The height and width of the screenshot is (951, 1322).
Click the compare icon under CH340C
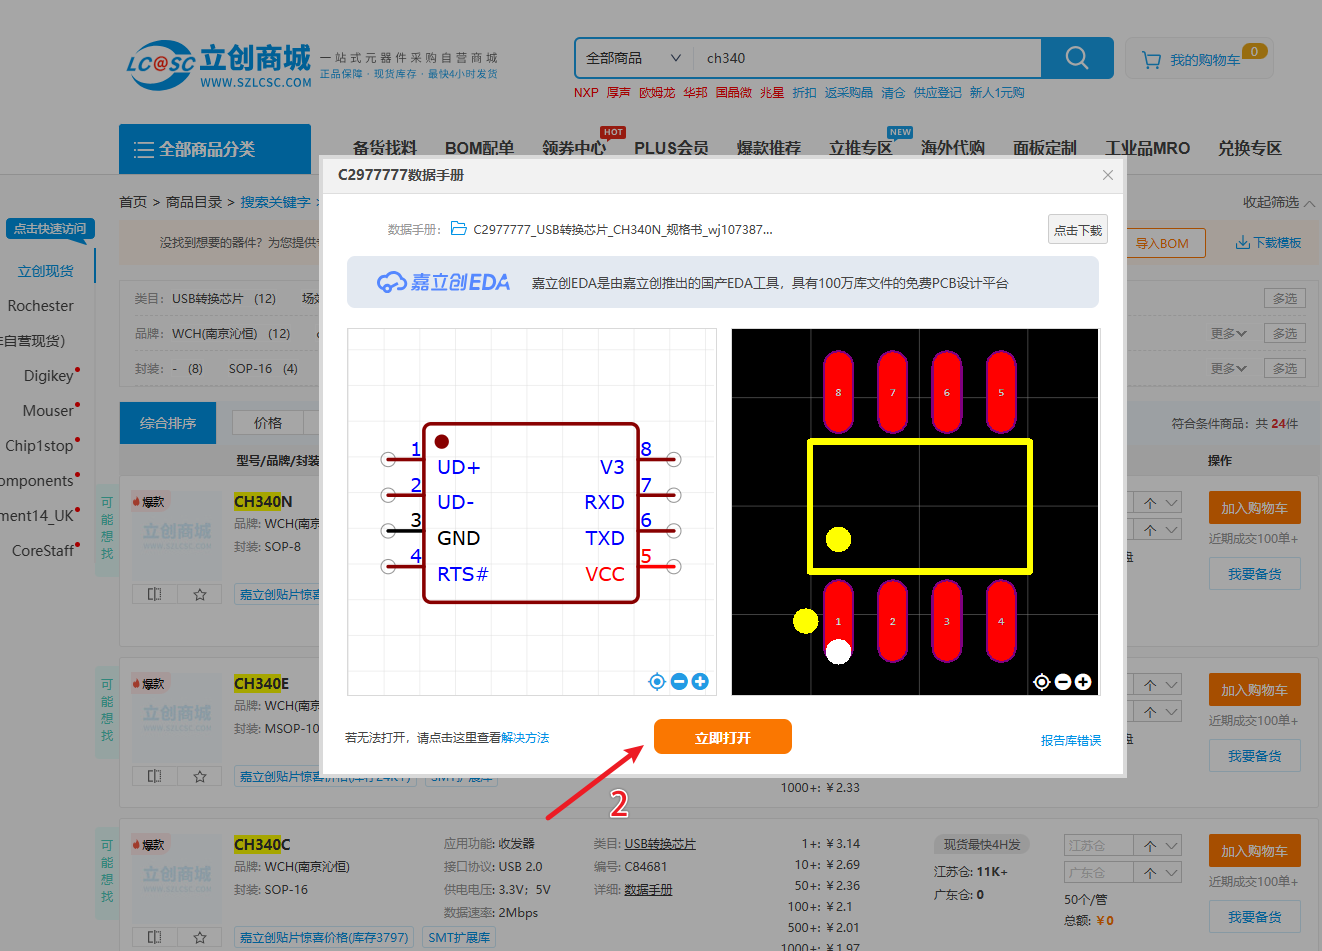click(155, 937)
